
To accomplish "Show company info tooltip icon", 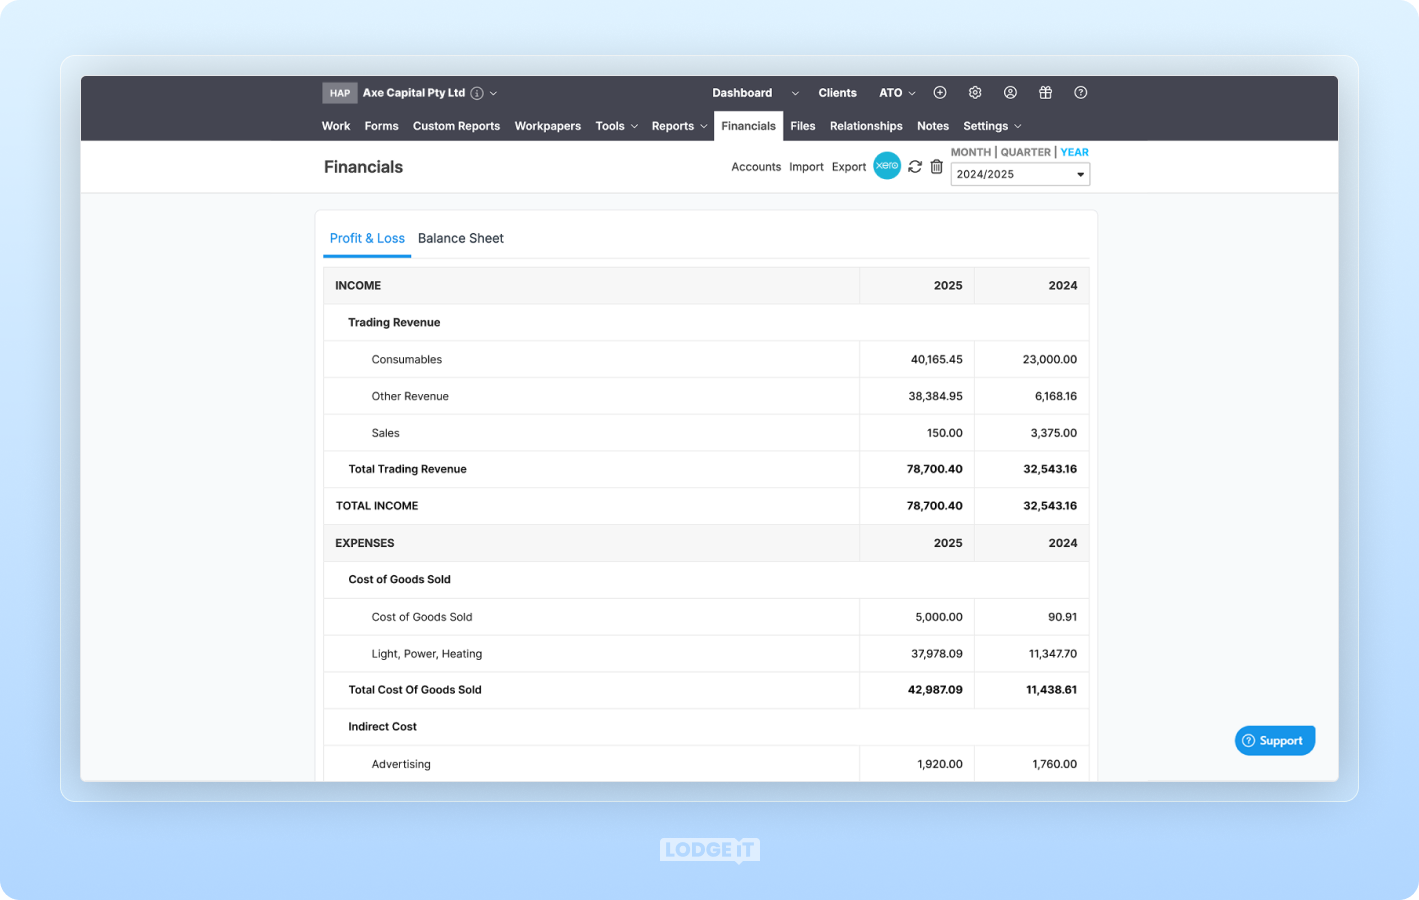I will click(477, 92).
